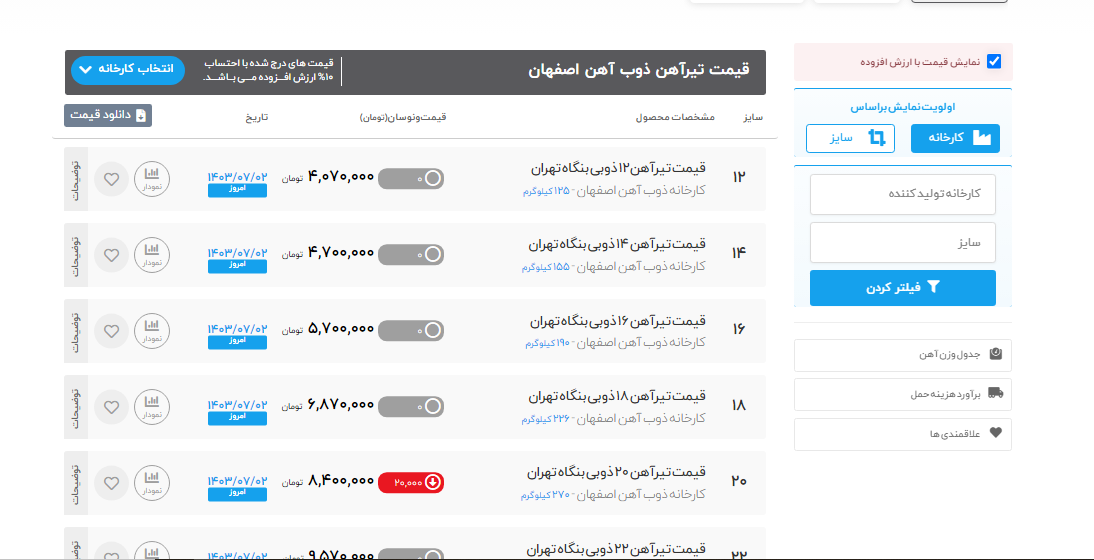Open برآورد هزینه حمل shipping estimate
This screenshot has height=560, width=1094.
tap(902, 394)
